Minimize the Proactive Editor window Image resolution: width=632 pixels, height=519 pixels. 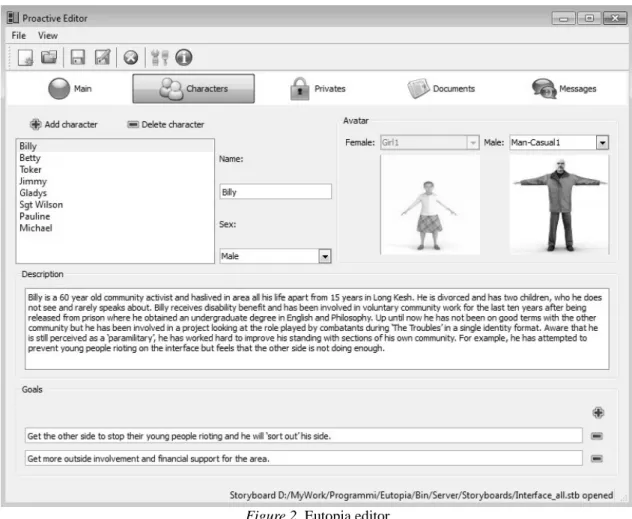563,18
